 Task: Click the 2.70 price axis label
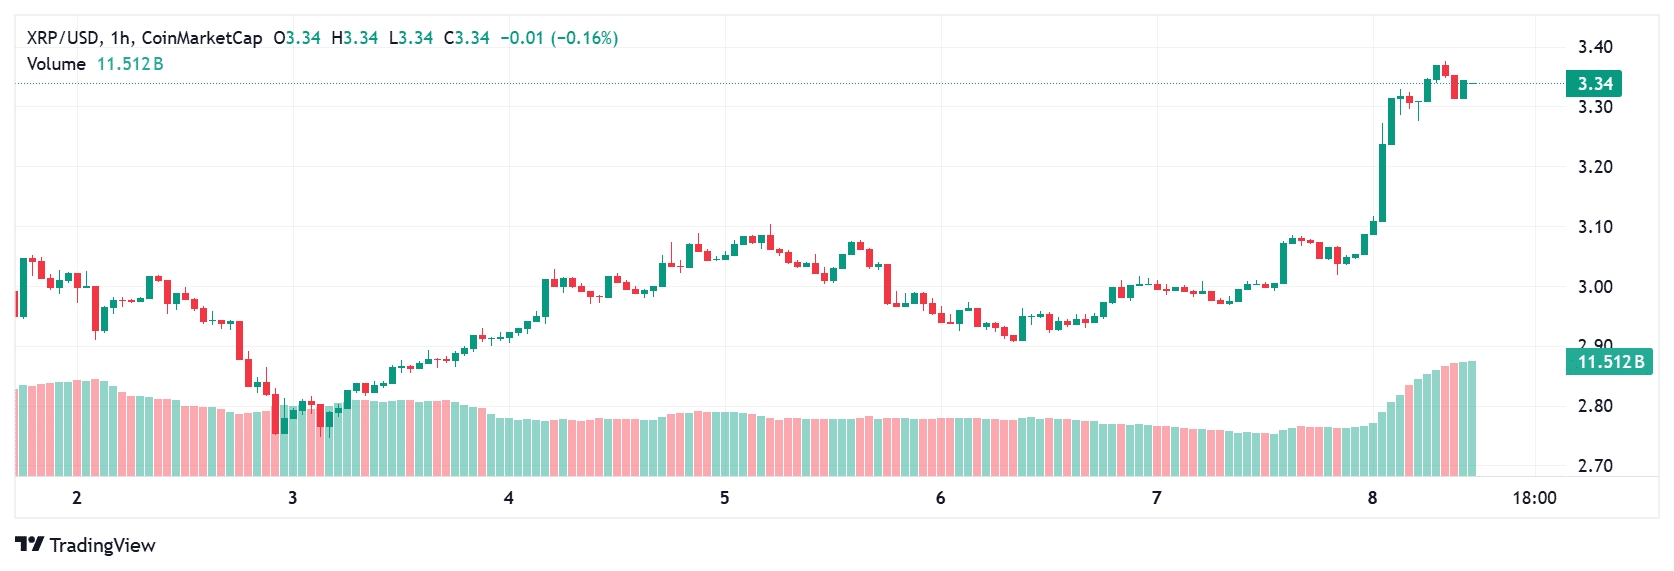pos(1595,466)
